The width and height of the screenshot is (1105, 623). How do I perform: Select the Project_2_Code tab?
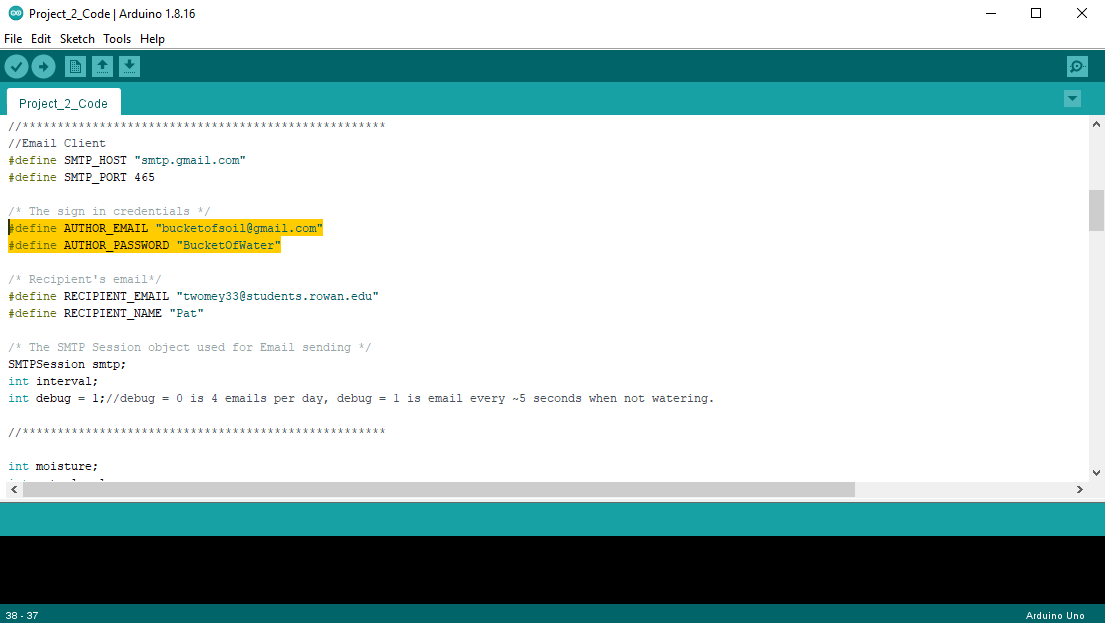click(63, 102)
